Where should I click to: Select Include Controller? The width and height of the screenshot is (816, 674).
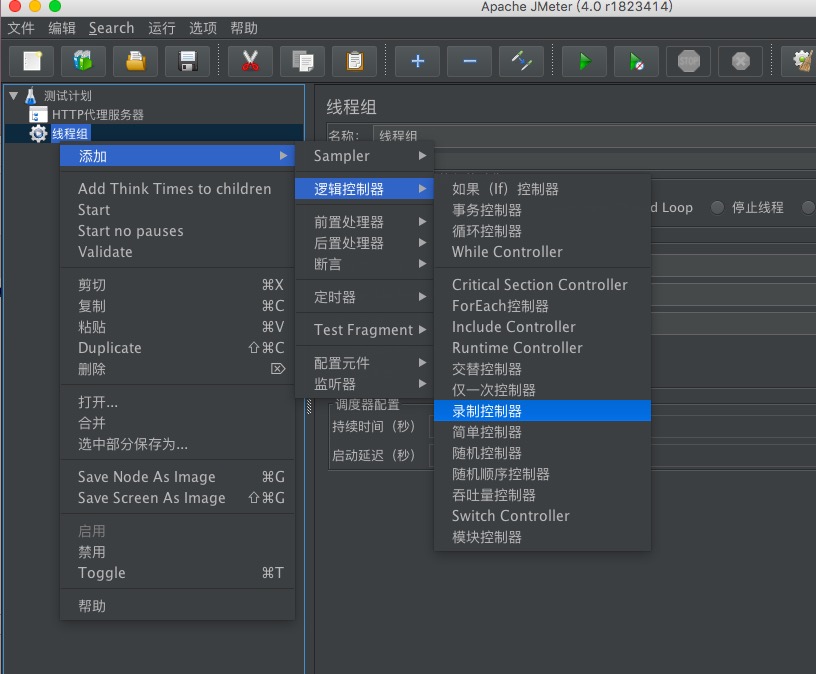coord(542,326)
